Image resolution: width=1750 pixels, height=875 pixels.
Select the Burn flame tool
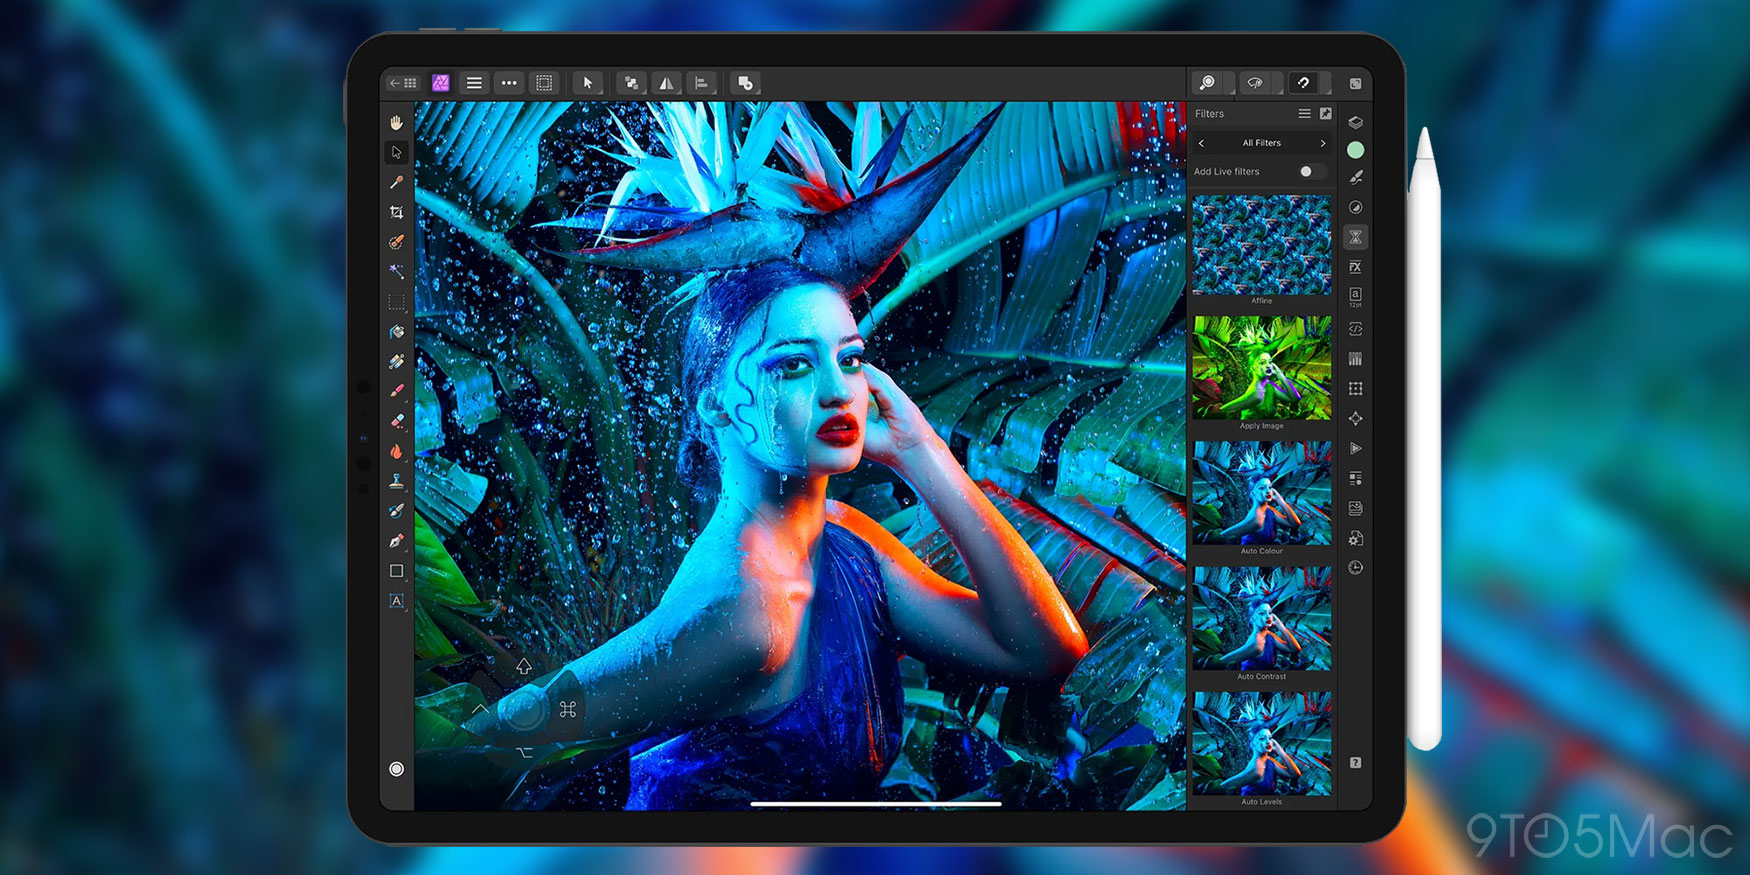tap(396, 451)
